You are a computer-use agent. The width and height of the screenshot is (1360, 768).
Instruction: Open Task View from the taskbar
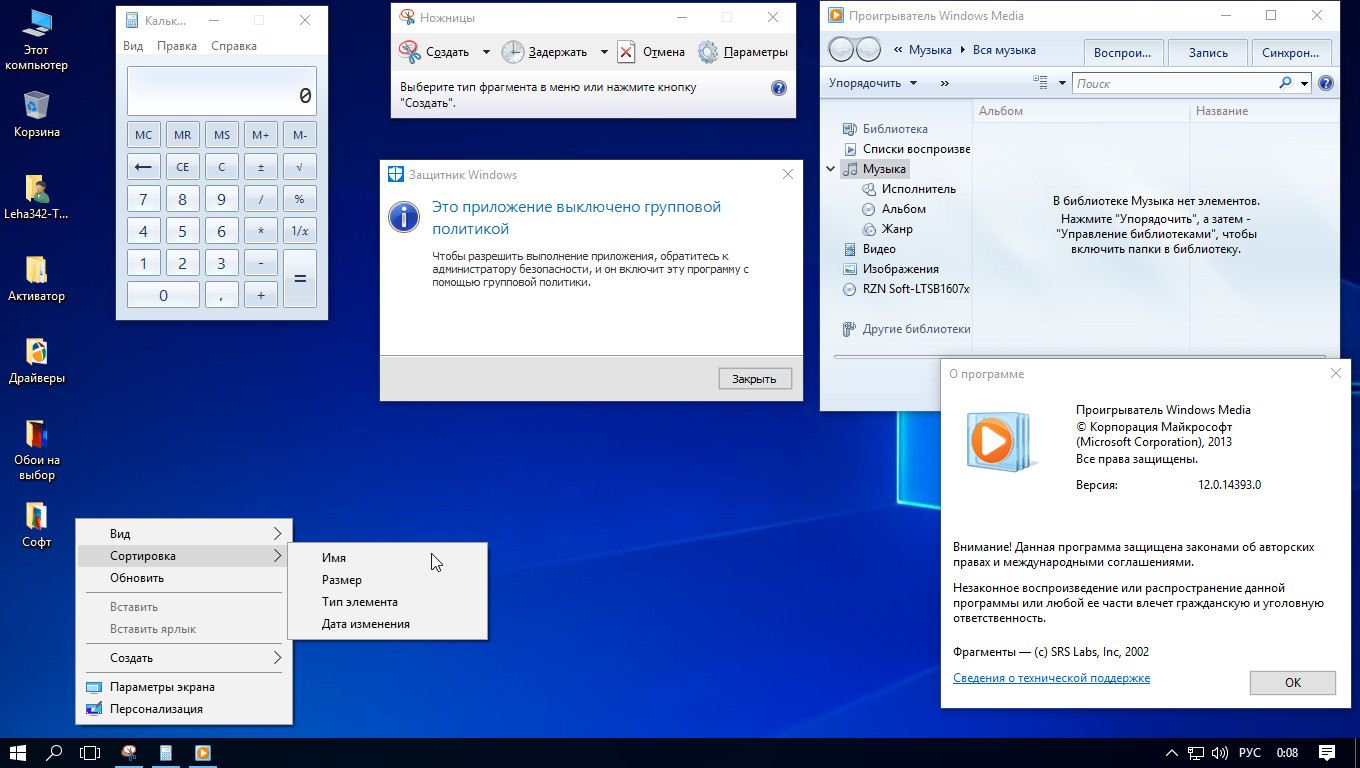click(90, 753)
